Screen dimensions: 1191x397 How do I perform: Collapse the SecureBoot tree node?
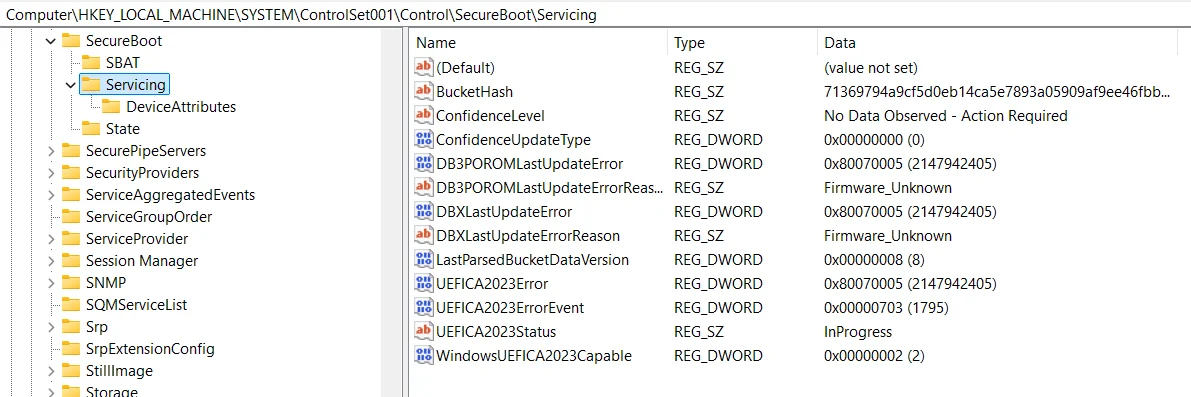51,41
